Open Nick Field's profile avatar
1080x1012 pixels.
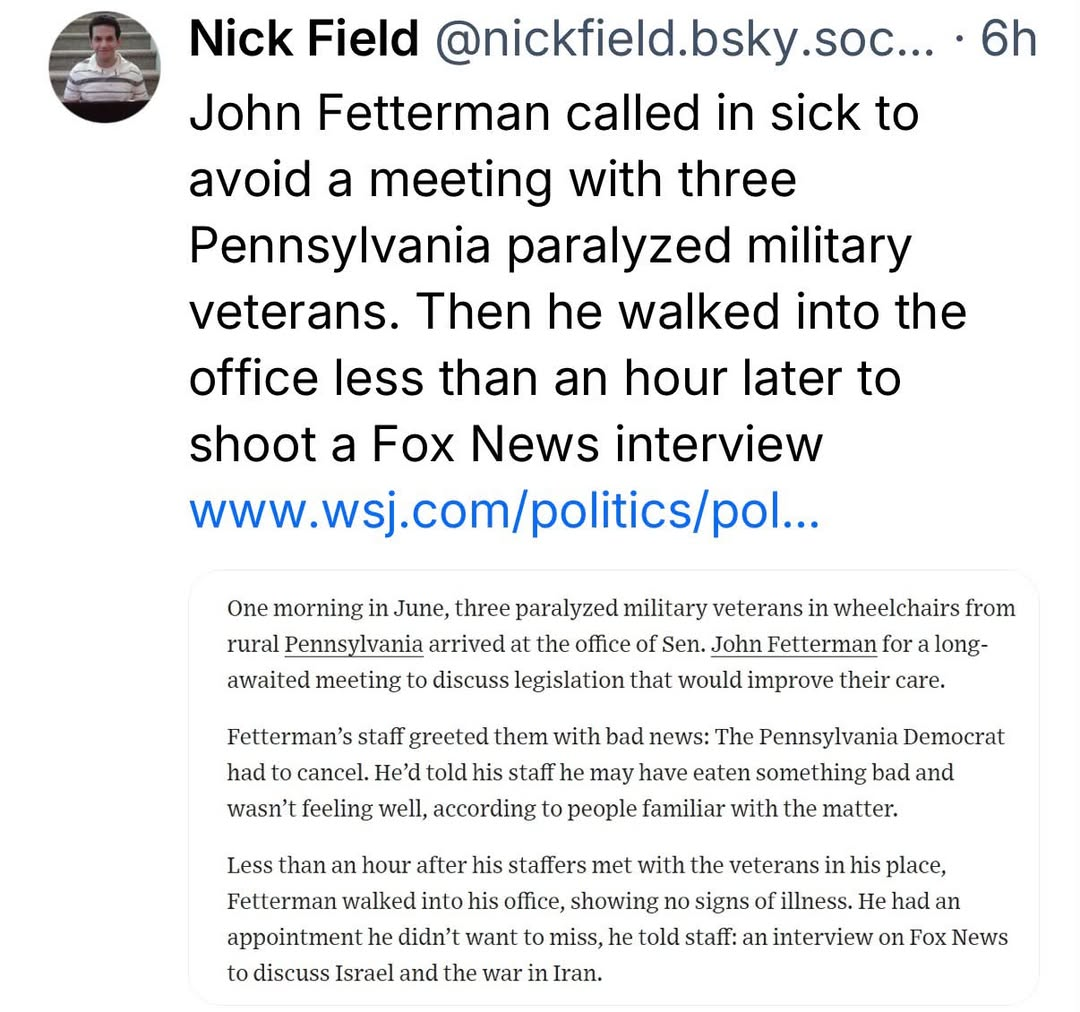[105, 67]
